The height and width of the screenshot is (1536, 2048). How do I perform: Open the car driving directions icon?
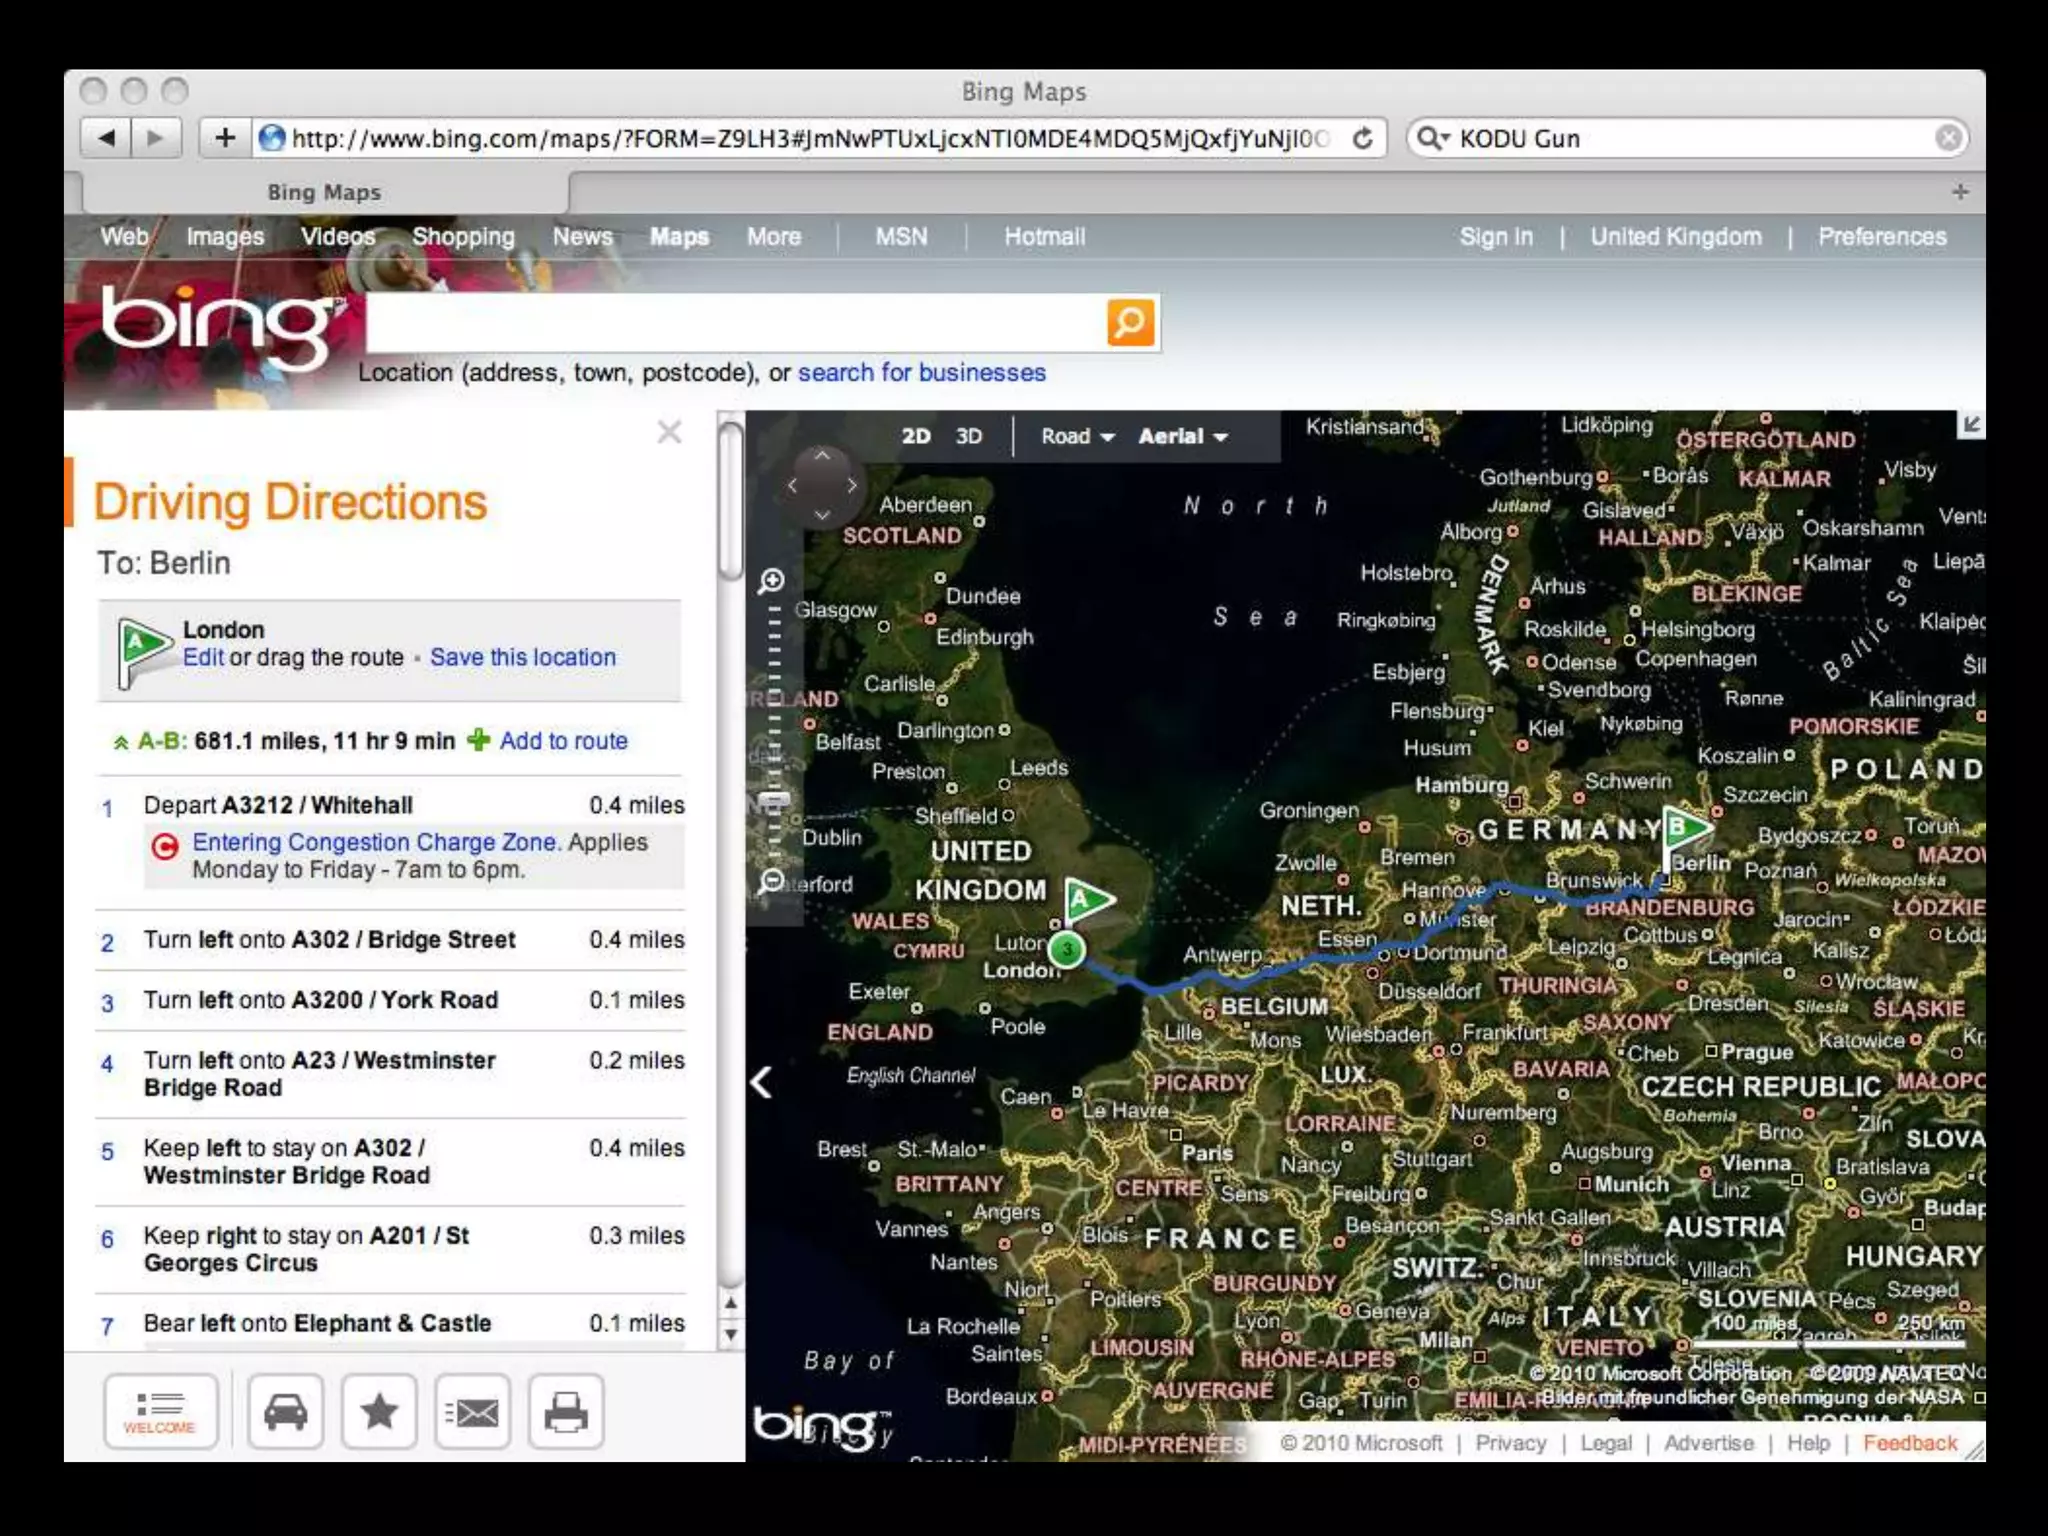(285, 1412)
